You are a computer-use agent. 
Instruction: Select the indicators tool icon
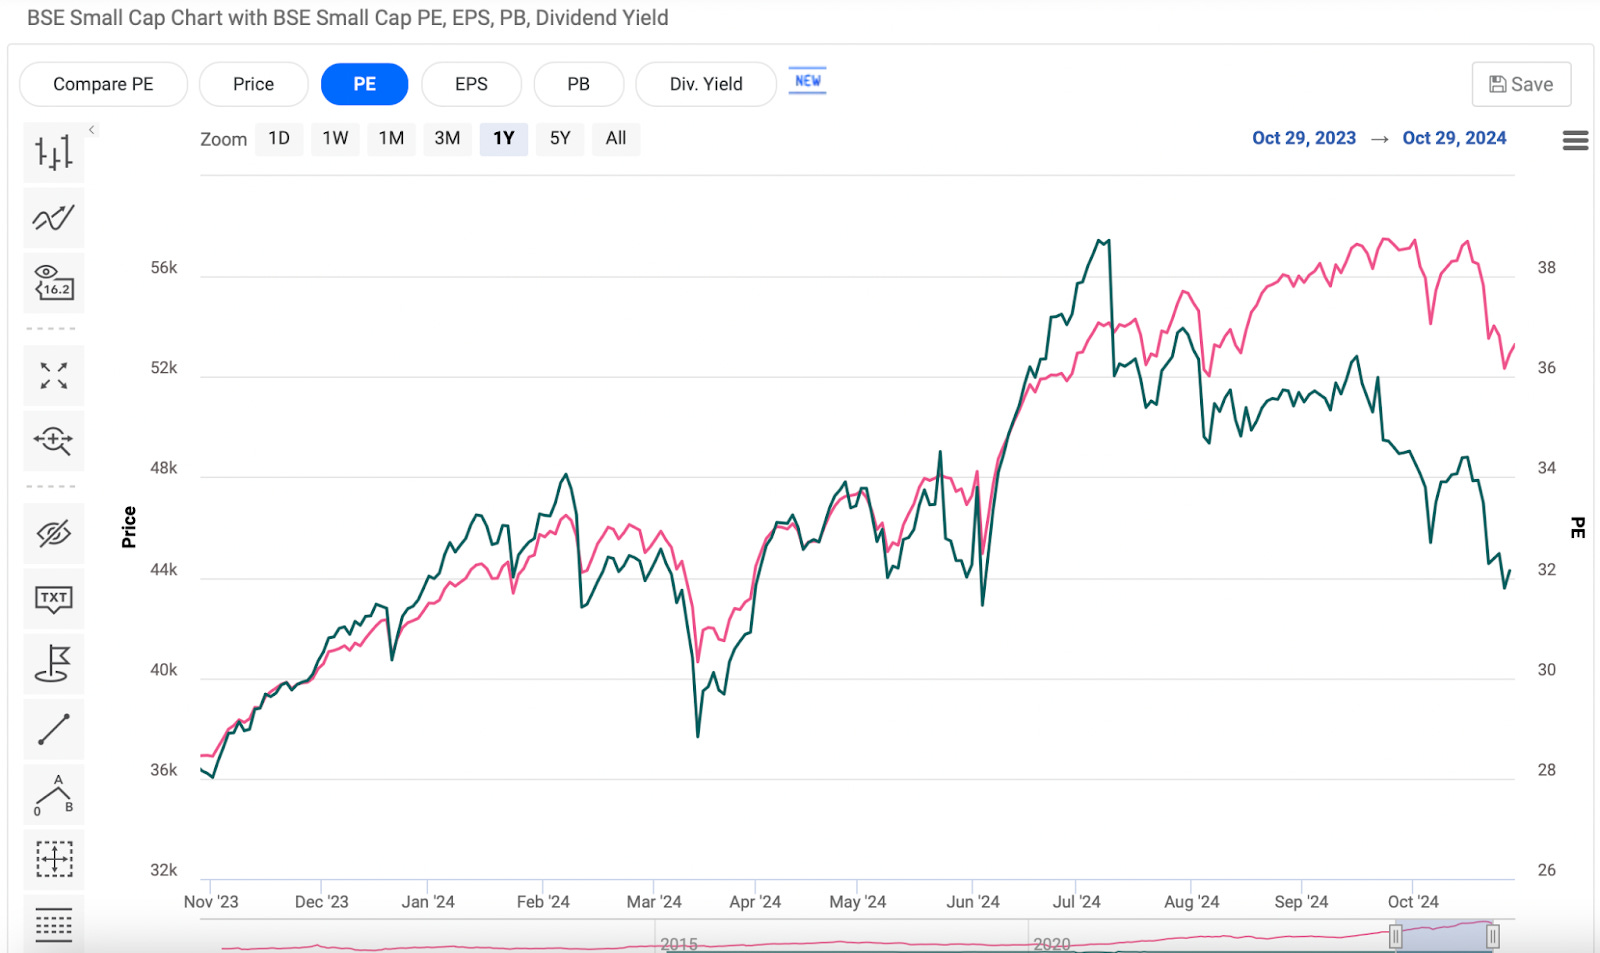54,153
